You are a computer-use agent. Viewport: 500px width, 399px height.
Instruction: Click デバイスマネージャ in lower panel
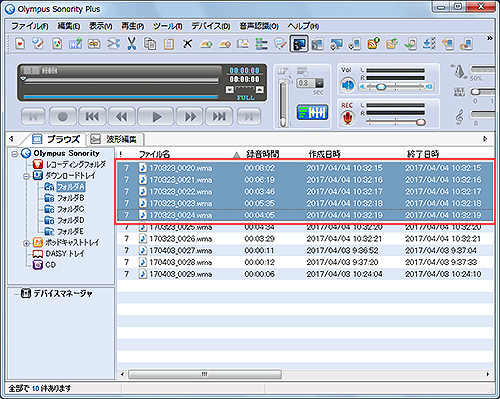pyautogui.click(x=63, y=293)
